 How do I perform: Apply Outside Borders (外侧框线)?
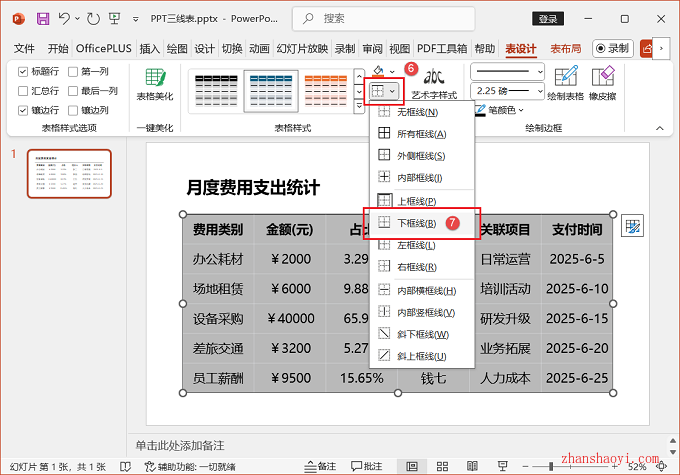422,155
